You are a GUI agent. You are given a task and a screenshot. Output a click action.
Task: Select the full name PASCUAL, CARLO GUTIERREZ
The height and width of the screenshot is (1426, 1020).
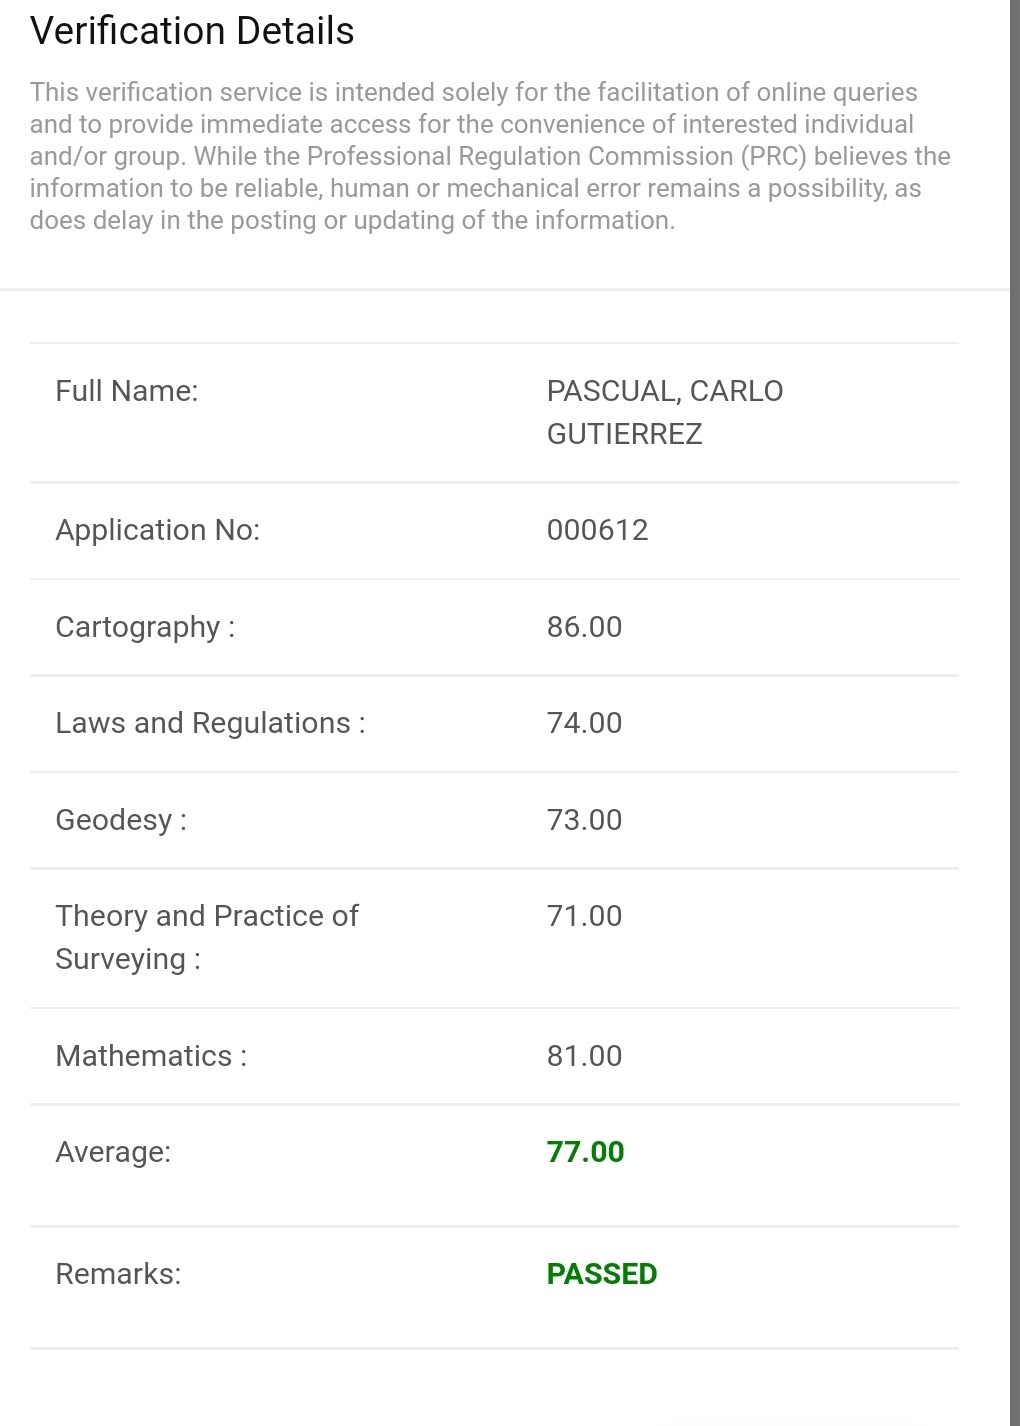click(665, 412)
